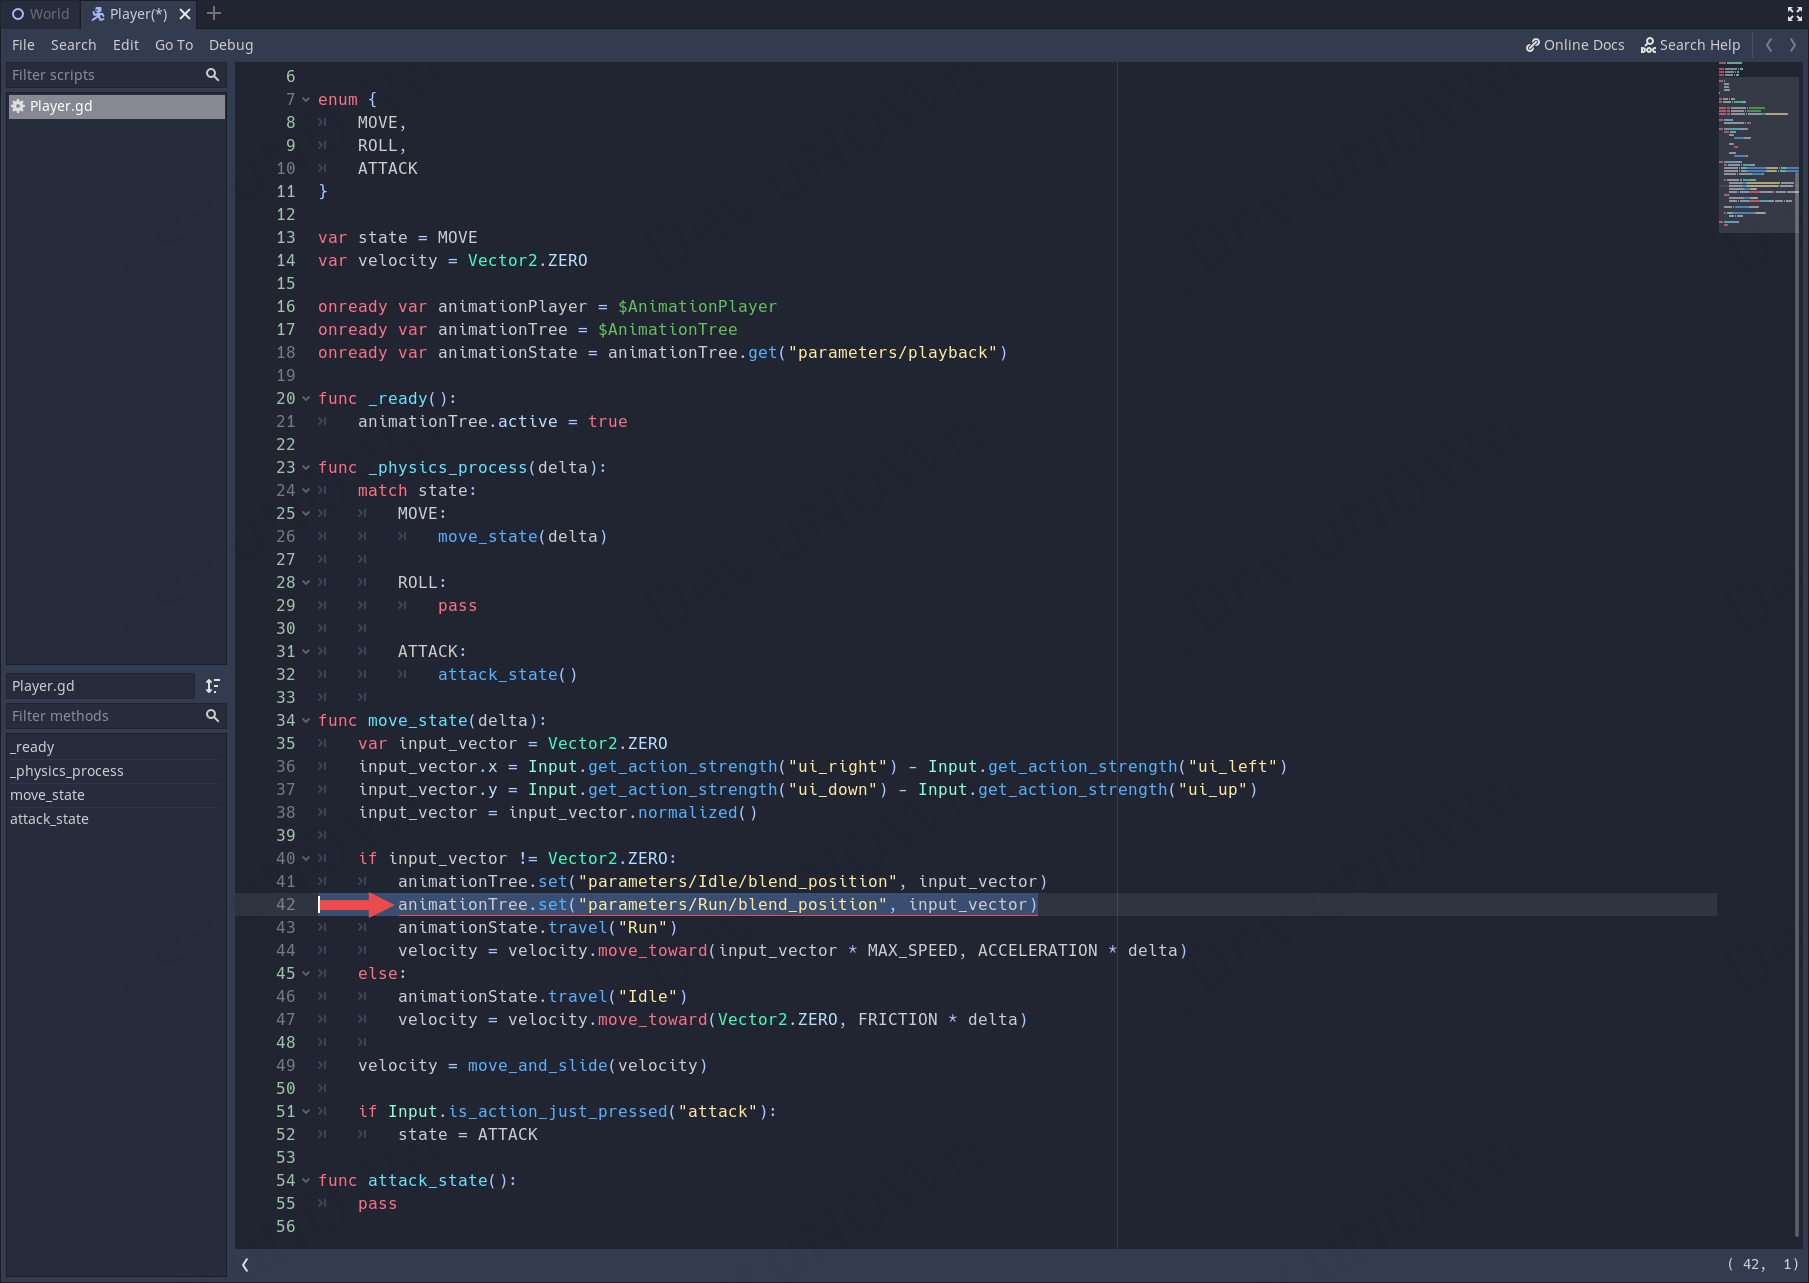Click move_and_slide call on line 49

[x=537, y=1066]
